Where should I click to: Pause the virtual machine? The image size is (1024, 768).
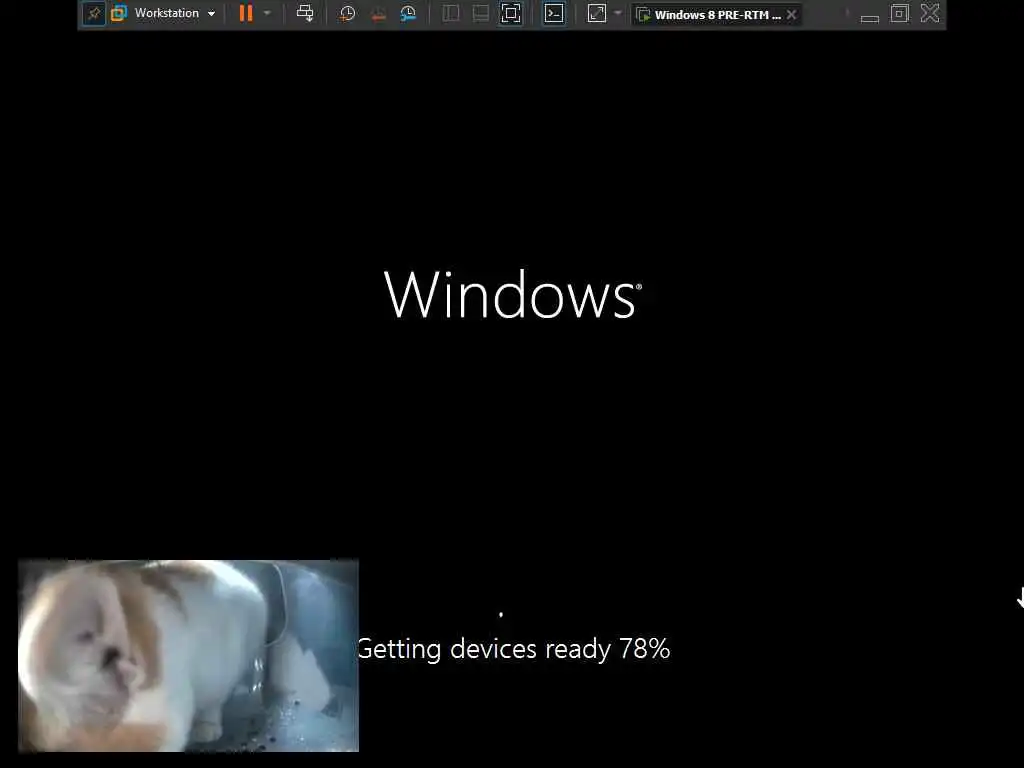tap(246, 13)
